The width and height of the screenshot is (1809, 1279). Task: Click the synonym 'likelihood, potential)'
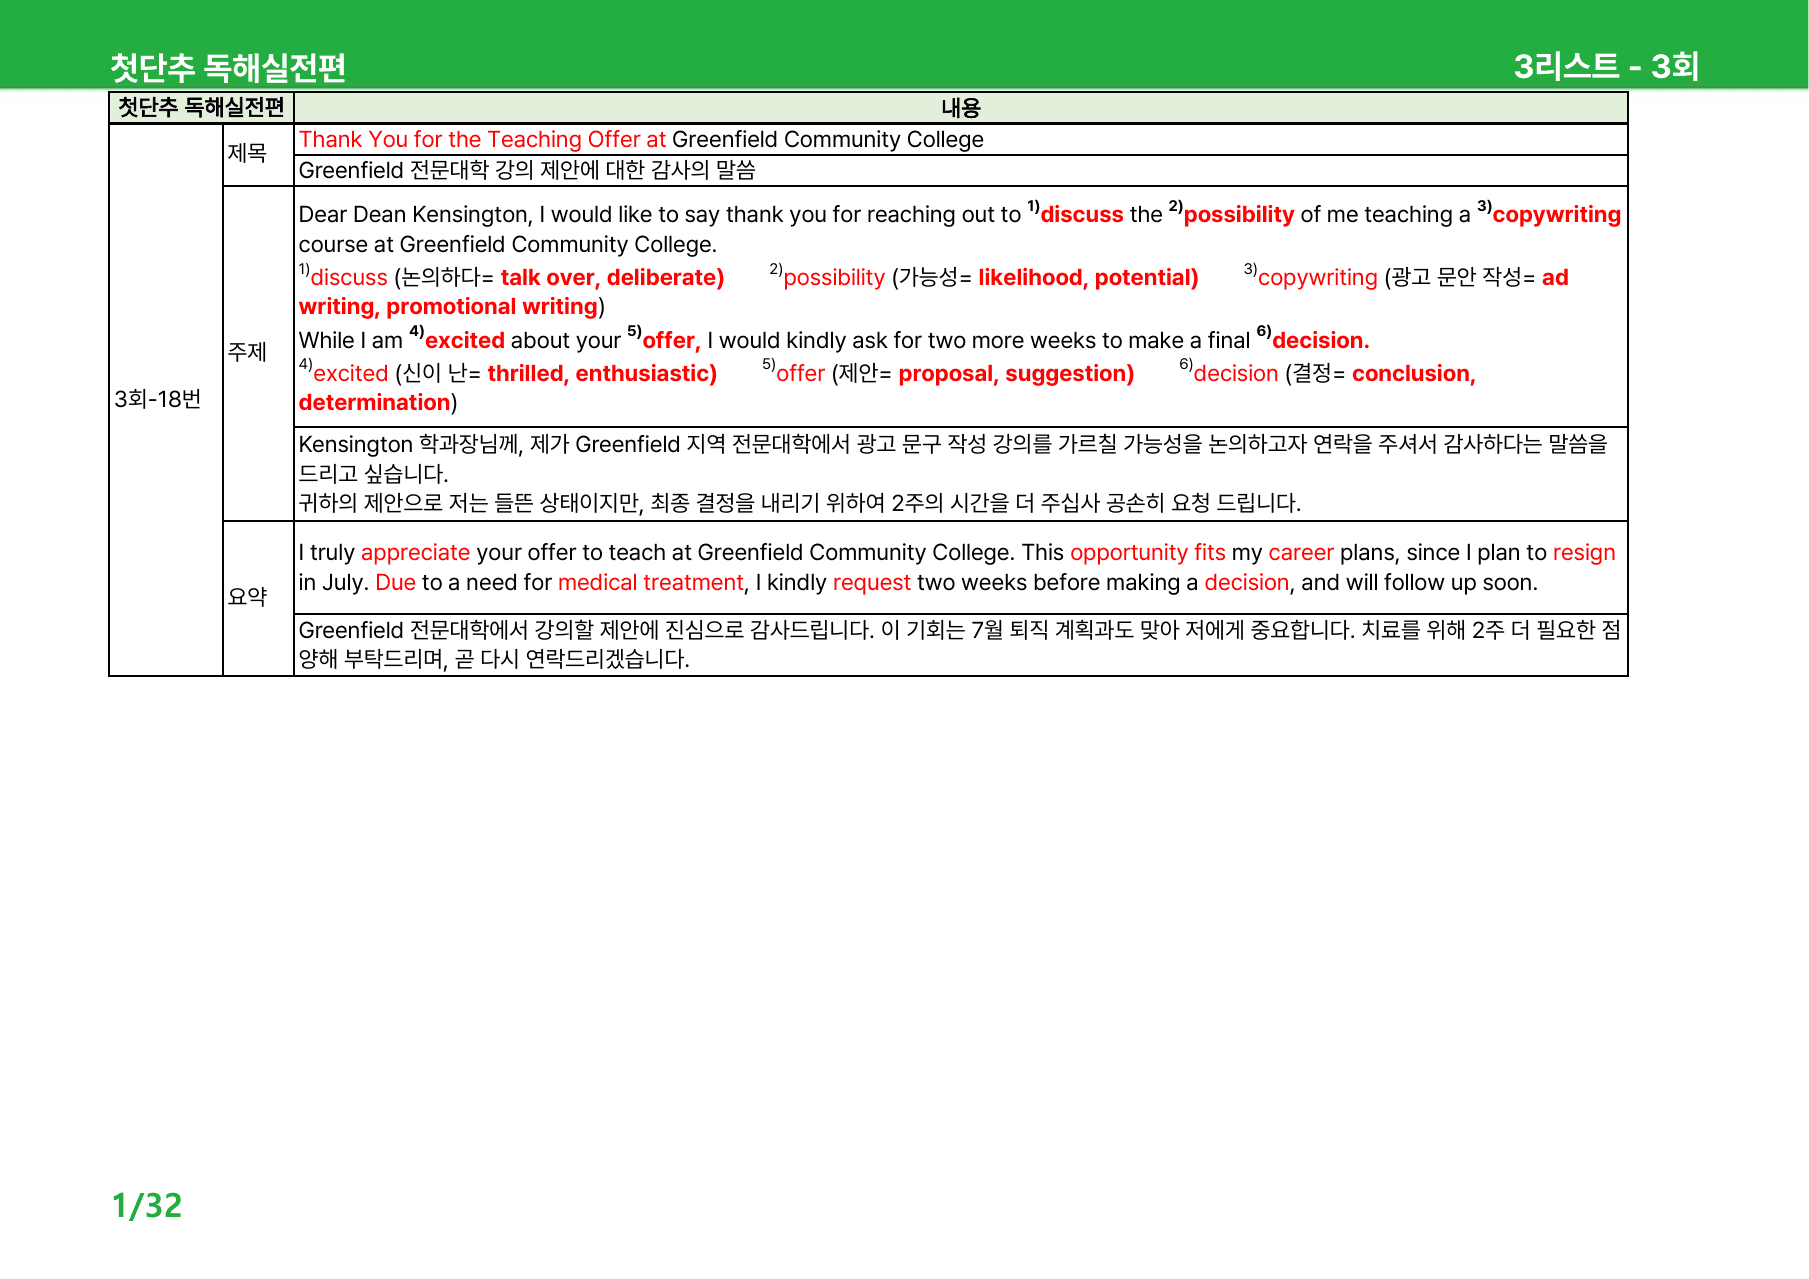tap(1088, 277)
